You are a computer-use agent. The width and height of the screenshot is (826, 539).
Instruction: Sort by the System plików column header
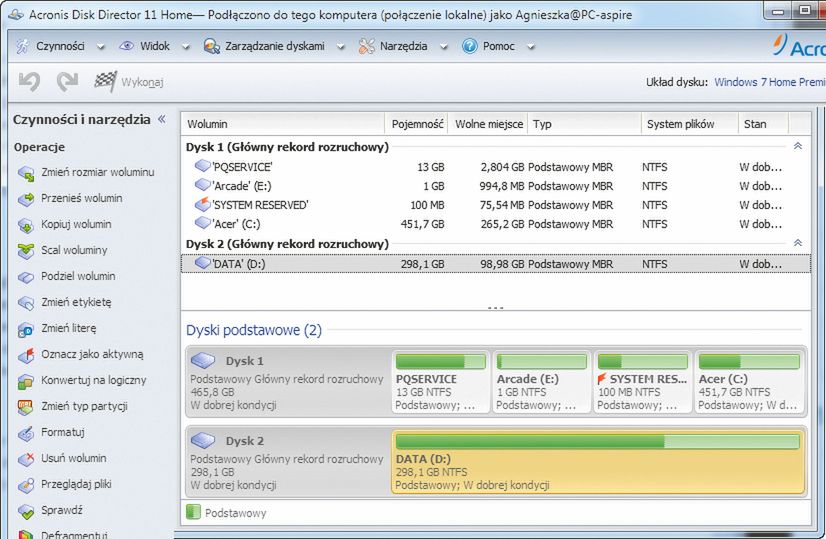690,124
